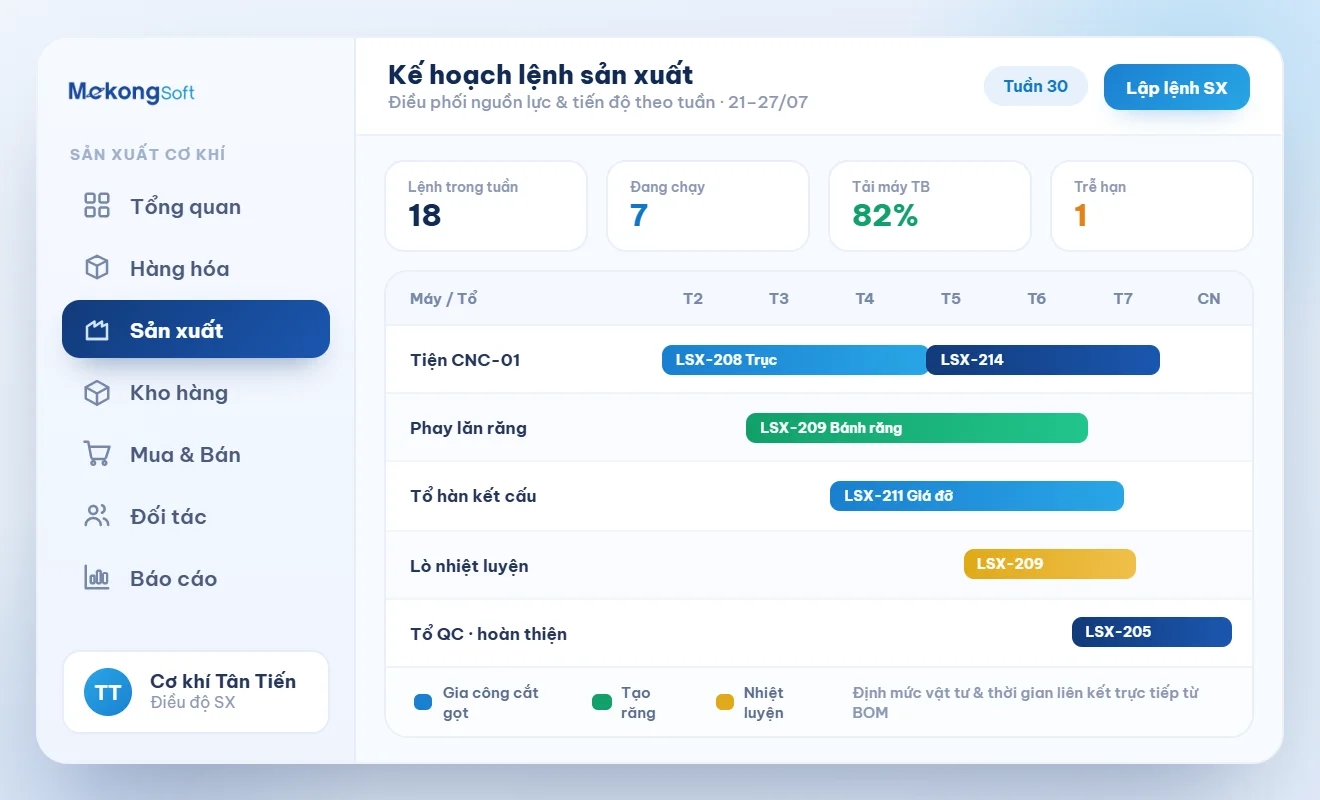1320x800 pixels.
Task: Open the Trễ hạn stat card
Action: point(1152,206)
